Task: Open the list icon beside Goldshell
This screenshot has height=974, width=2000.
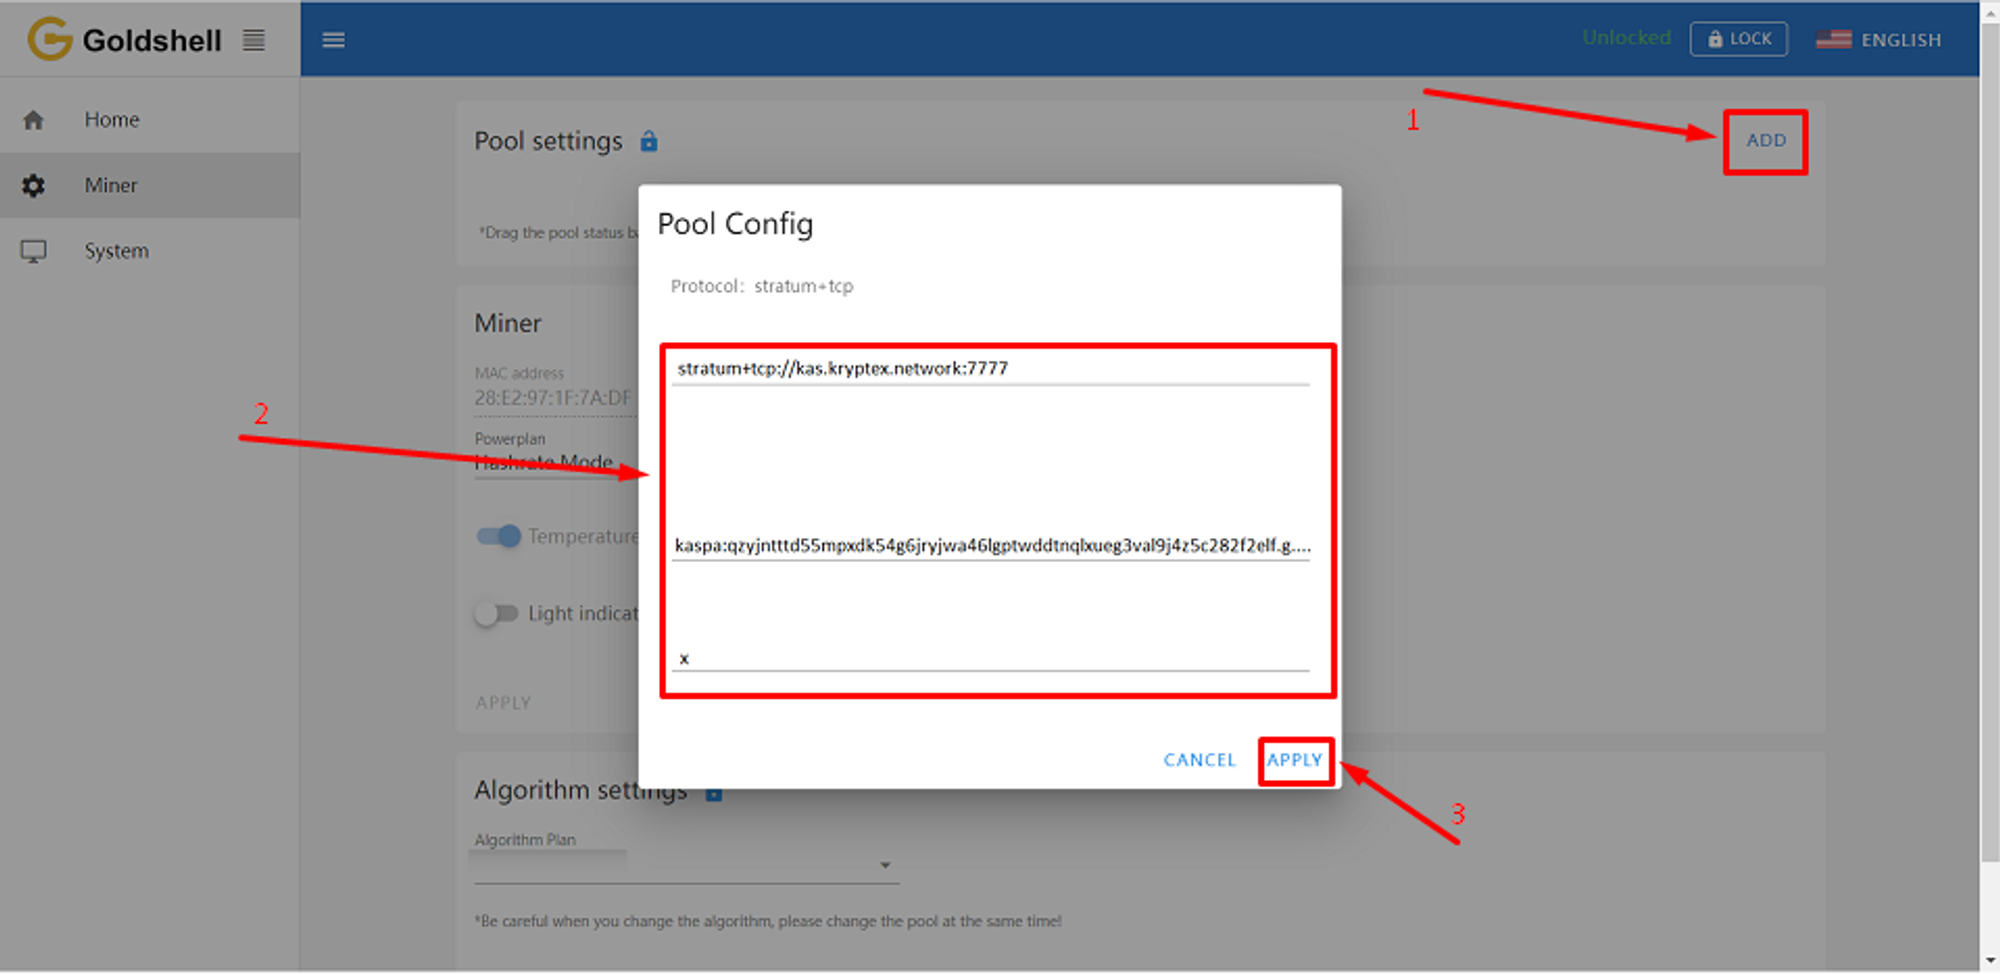Action: pyautogui.click(x=254, y=40)
